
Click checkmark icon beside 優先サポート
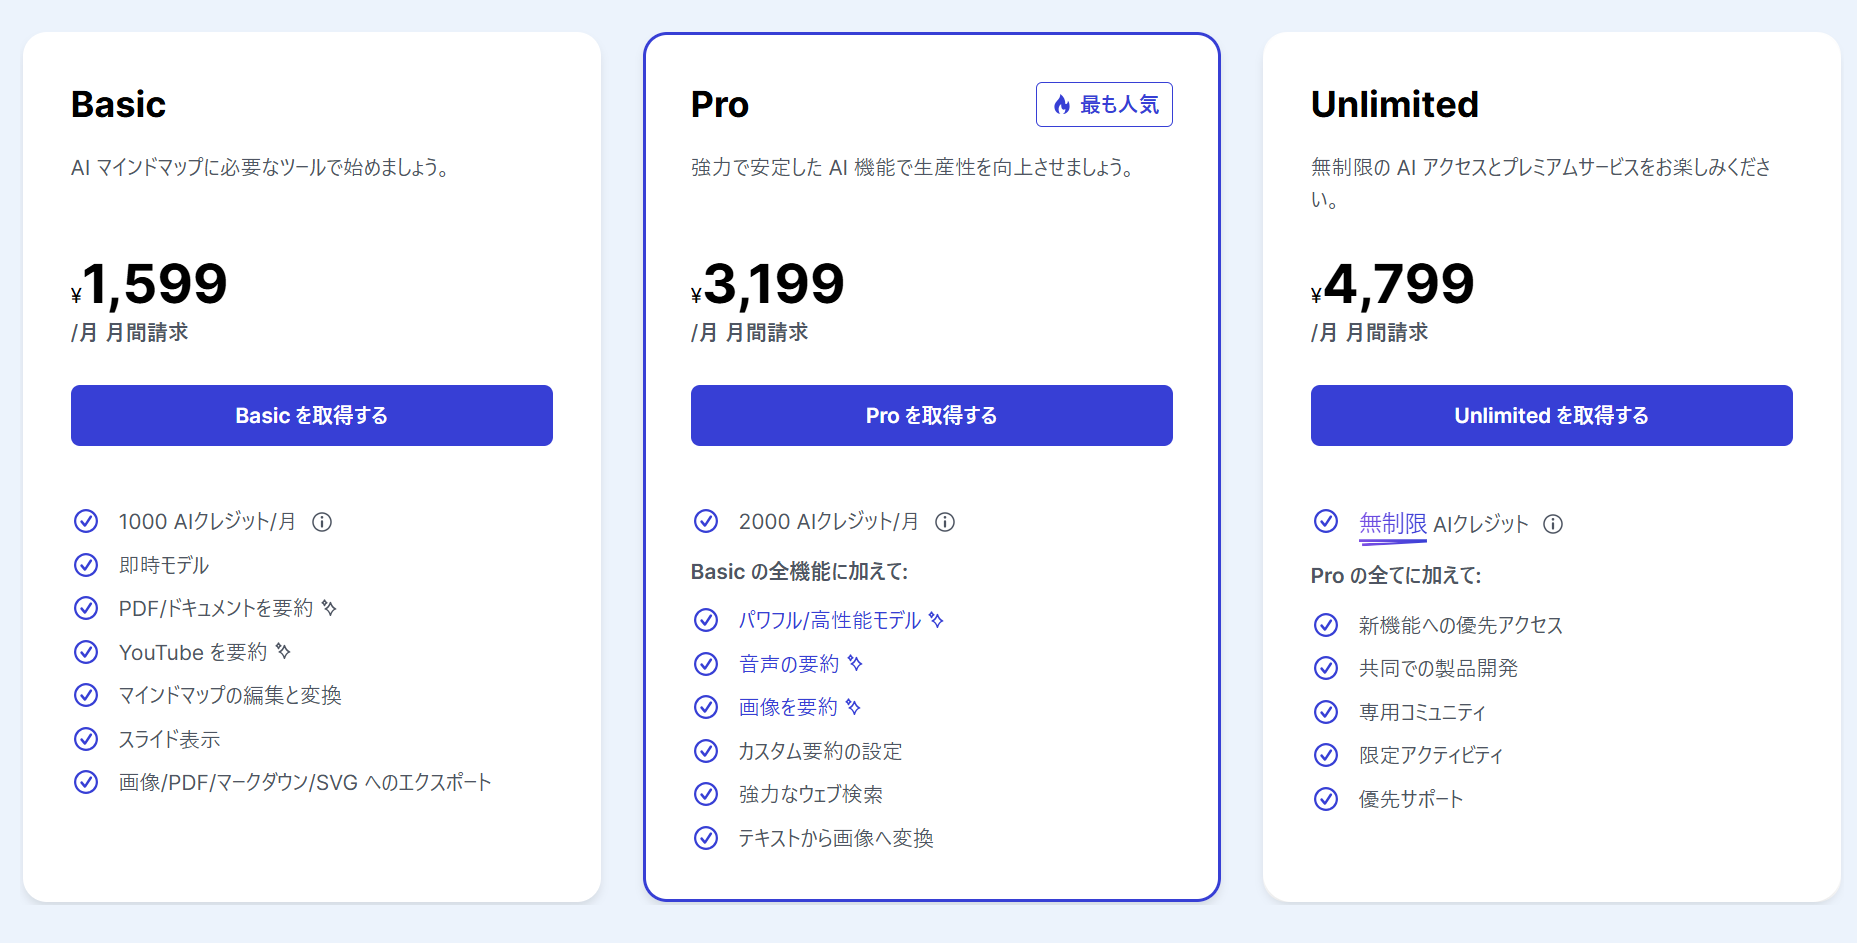[x=1326, y=799]
